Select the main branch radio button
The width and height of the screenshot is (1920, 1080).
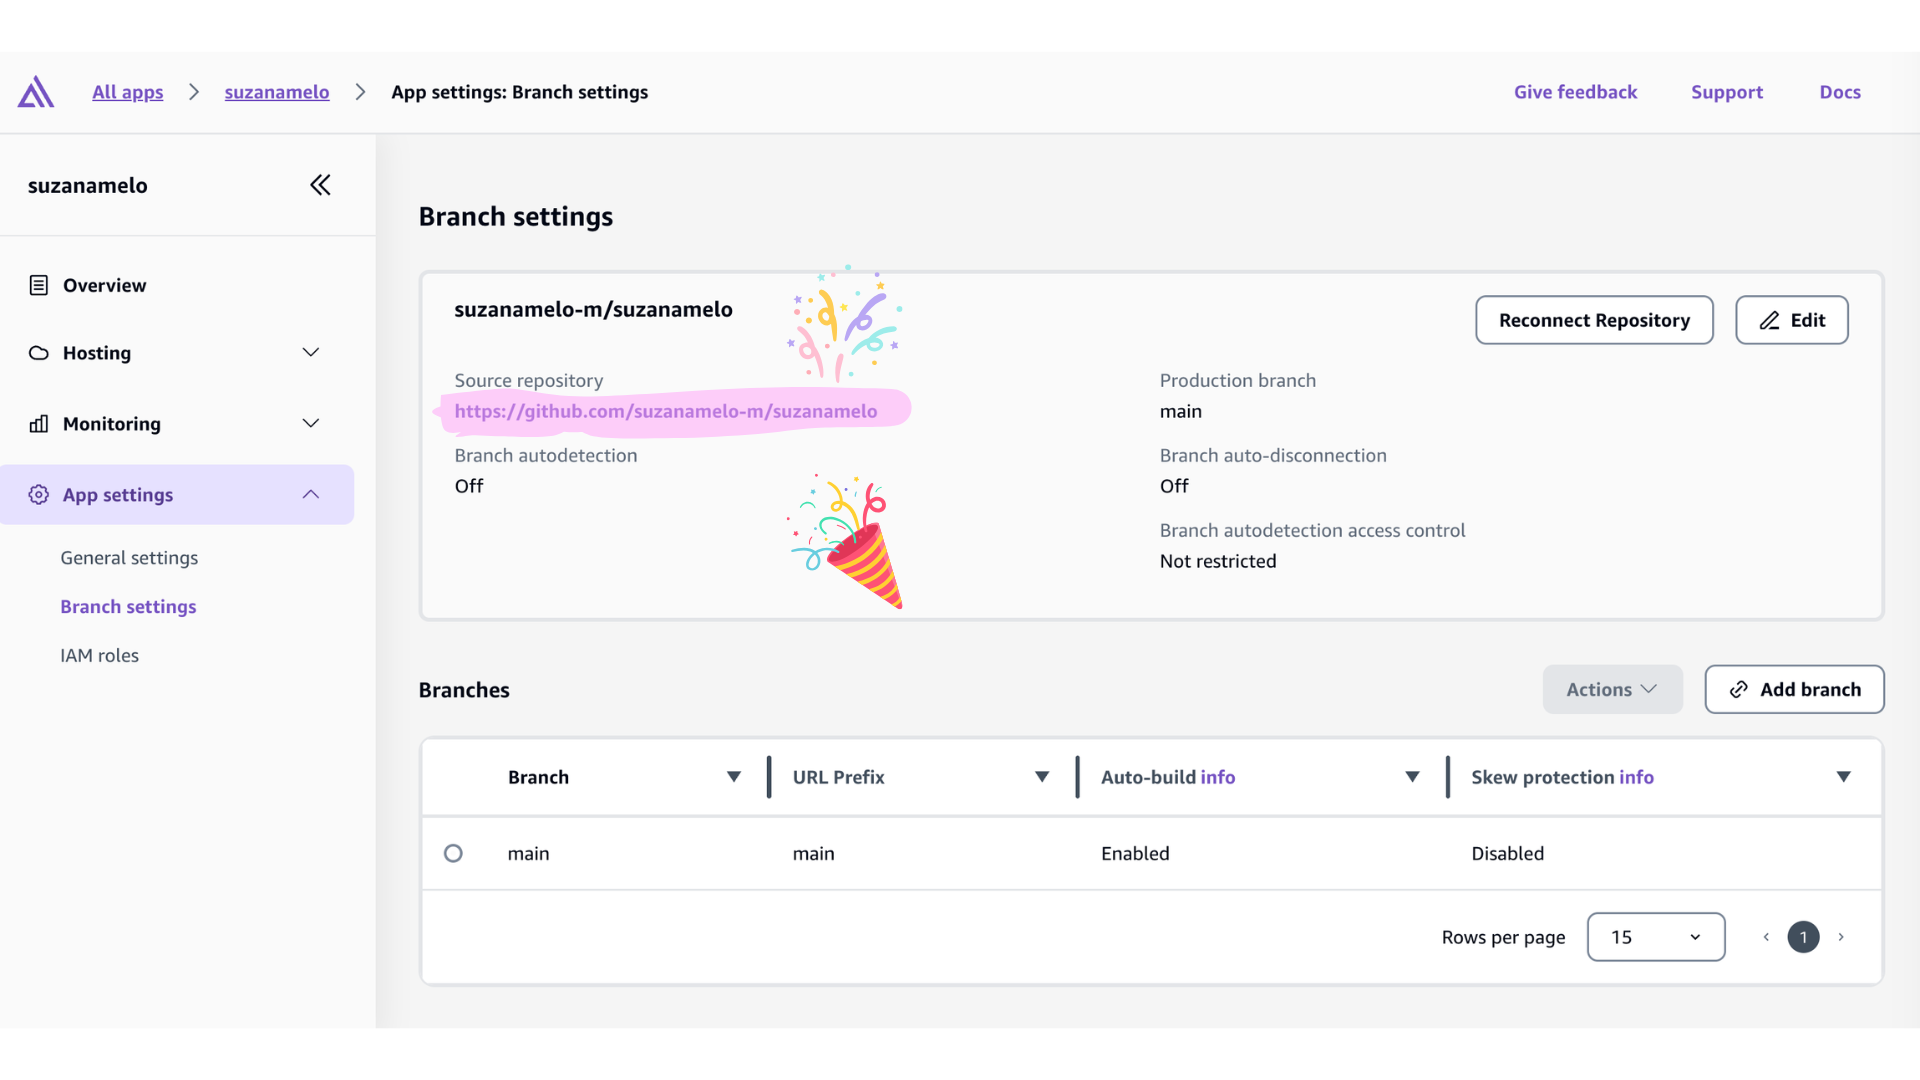[453, 853]
